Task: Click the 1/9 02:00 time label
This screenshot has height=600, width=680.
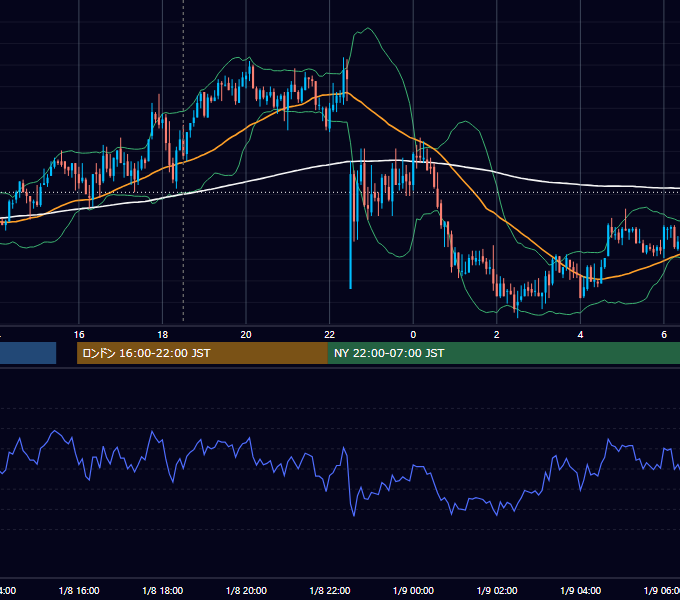Action: pyautogui.click(x=497, y=590)
